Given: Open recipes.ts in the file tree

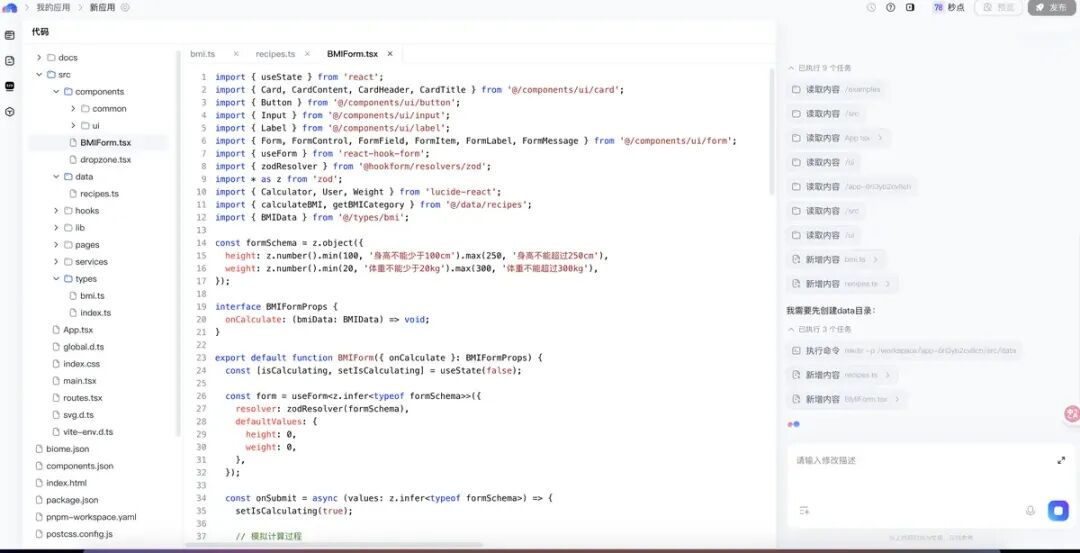Looking at the screenshot, I should (x=93, y=194).
